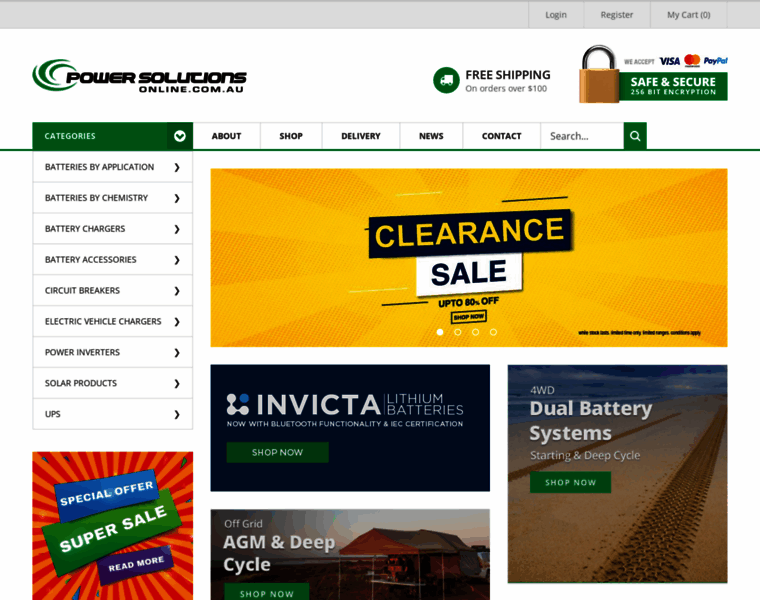Click the Visa payment icon
The height and width of the screenshot is (600, 760).
pyautogui.click(x=669, y=61)
